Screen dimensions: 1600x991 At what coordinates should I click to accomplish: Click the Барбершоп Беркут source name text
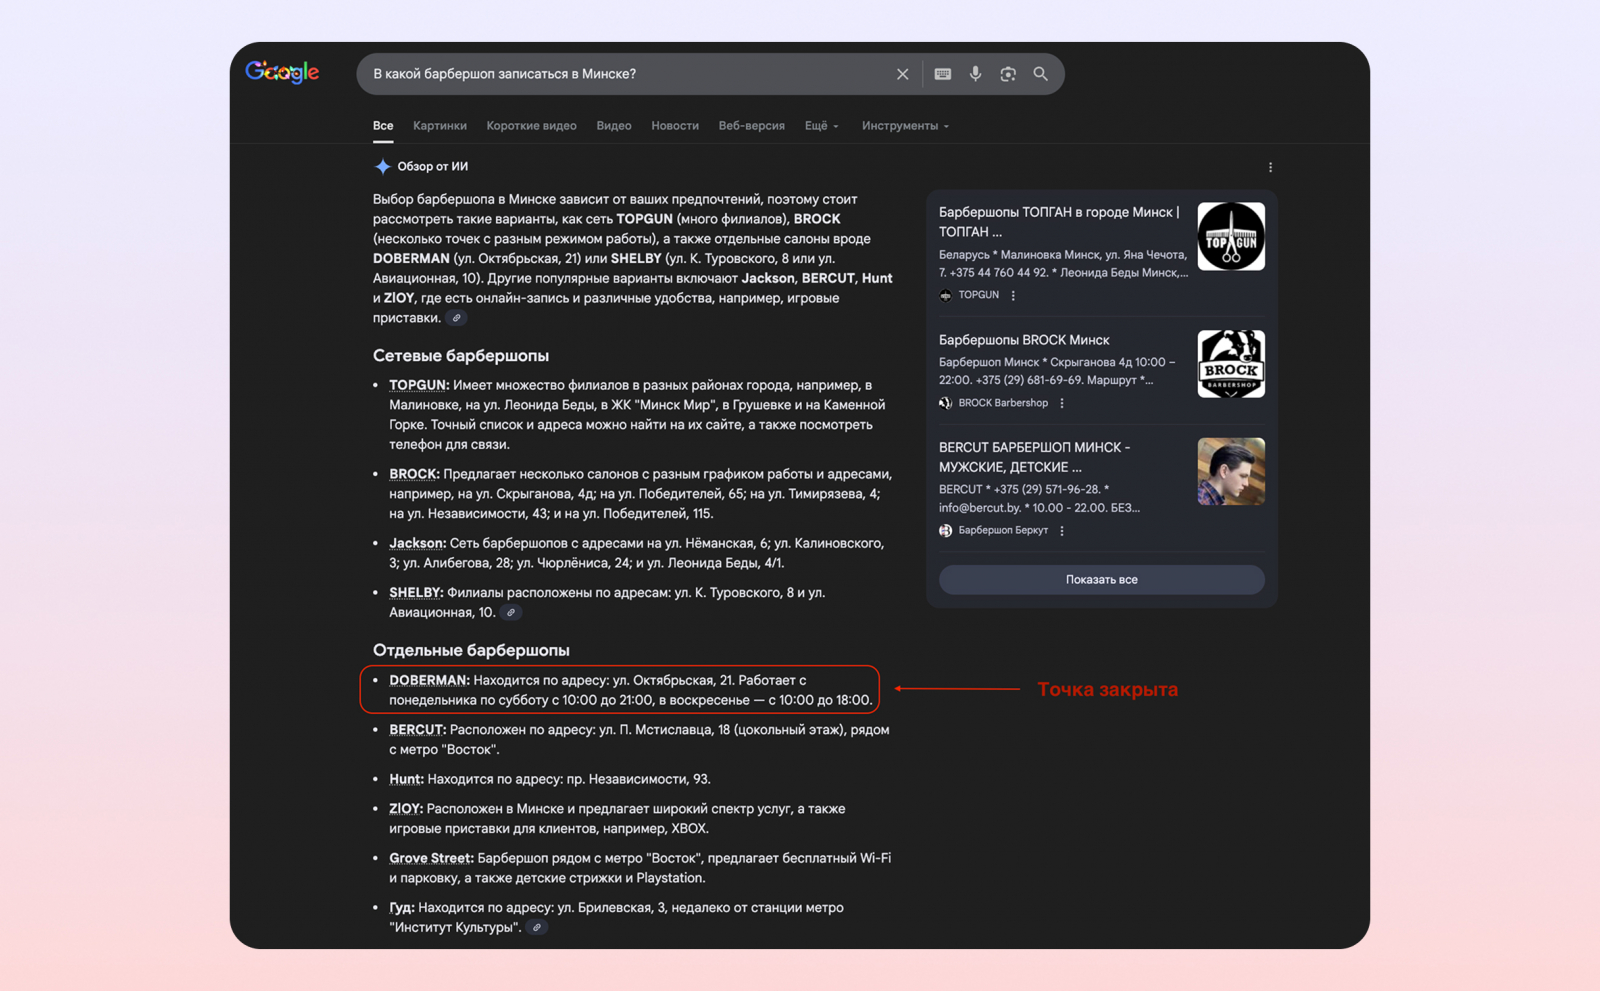click(1003, 531)
